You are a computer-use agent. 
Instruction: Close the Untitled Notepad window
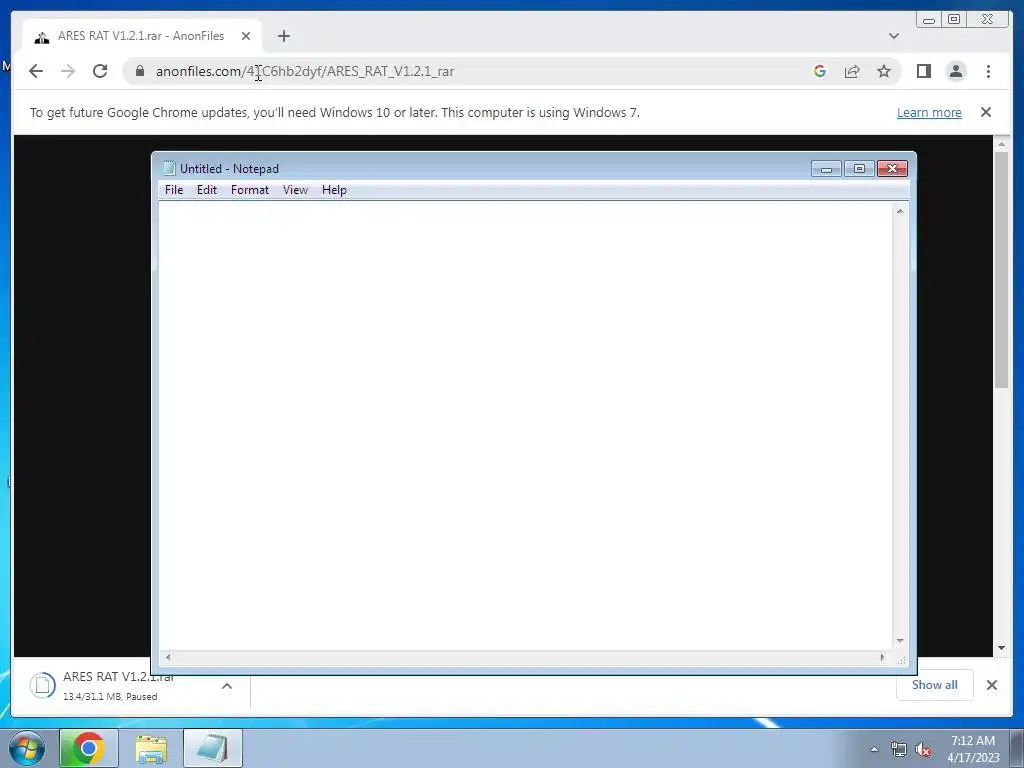(x=892, y=169)
